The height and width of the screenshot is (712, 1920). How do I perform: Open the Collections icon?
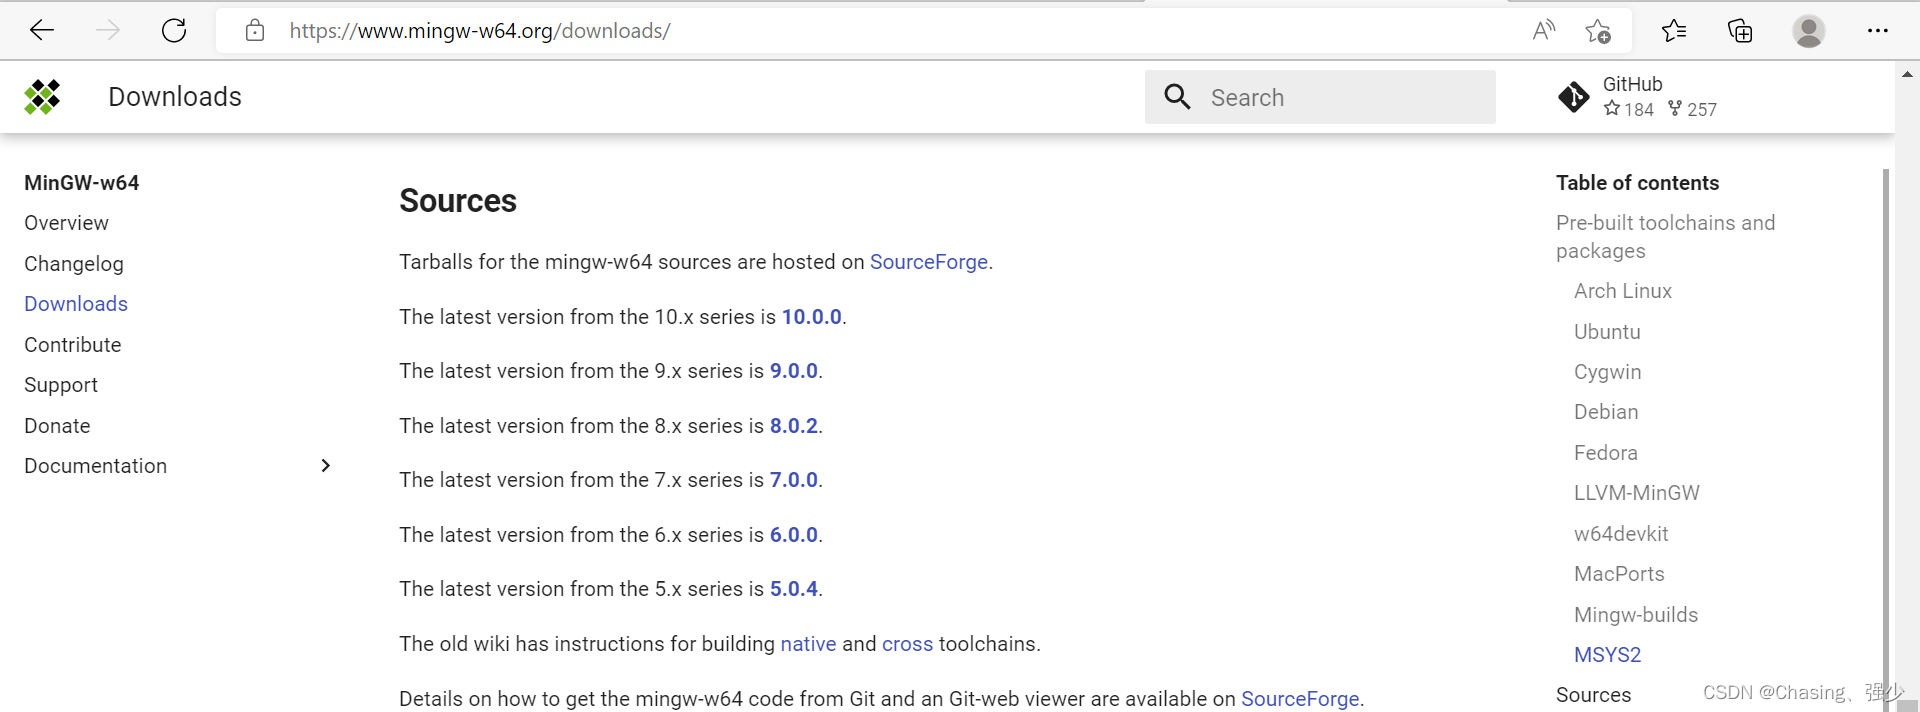[1740, 31]
